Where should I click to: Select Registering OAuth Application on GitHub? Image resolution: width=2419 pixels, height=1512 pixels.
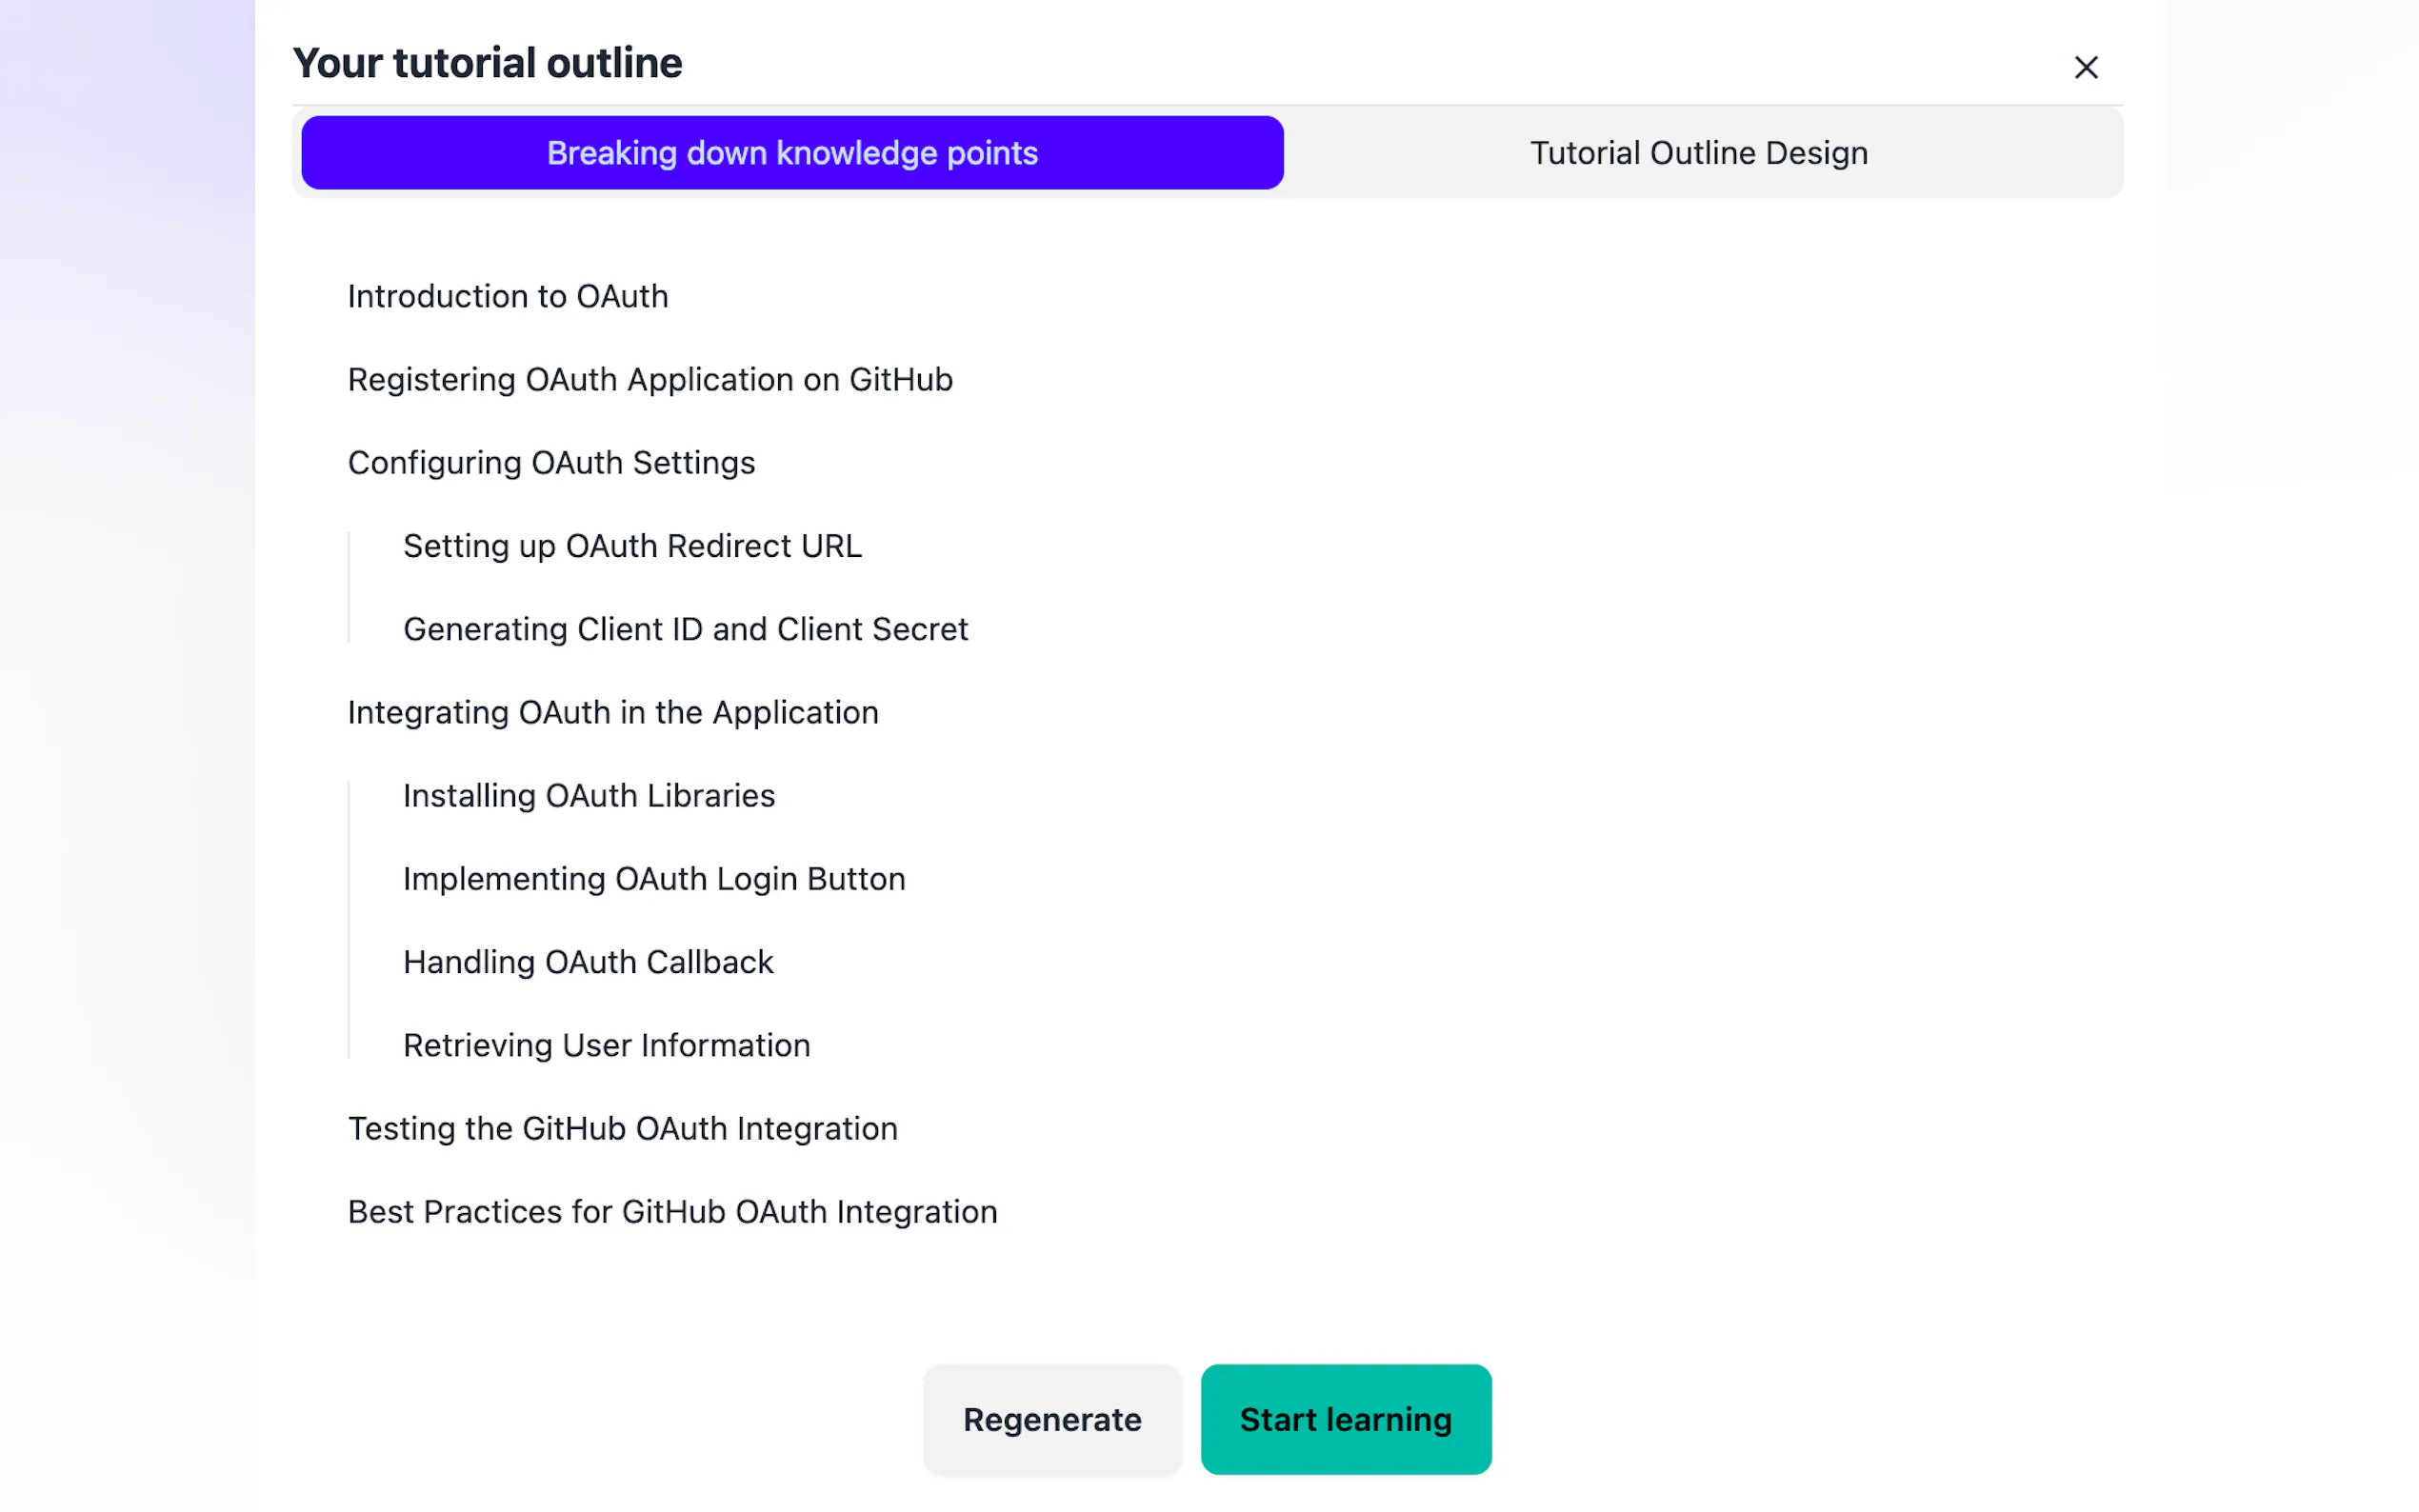(650, 380)
